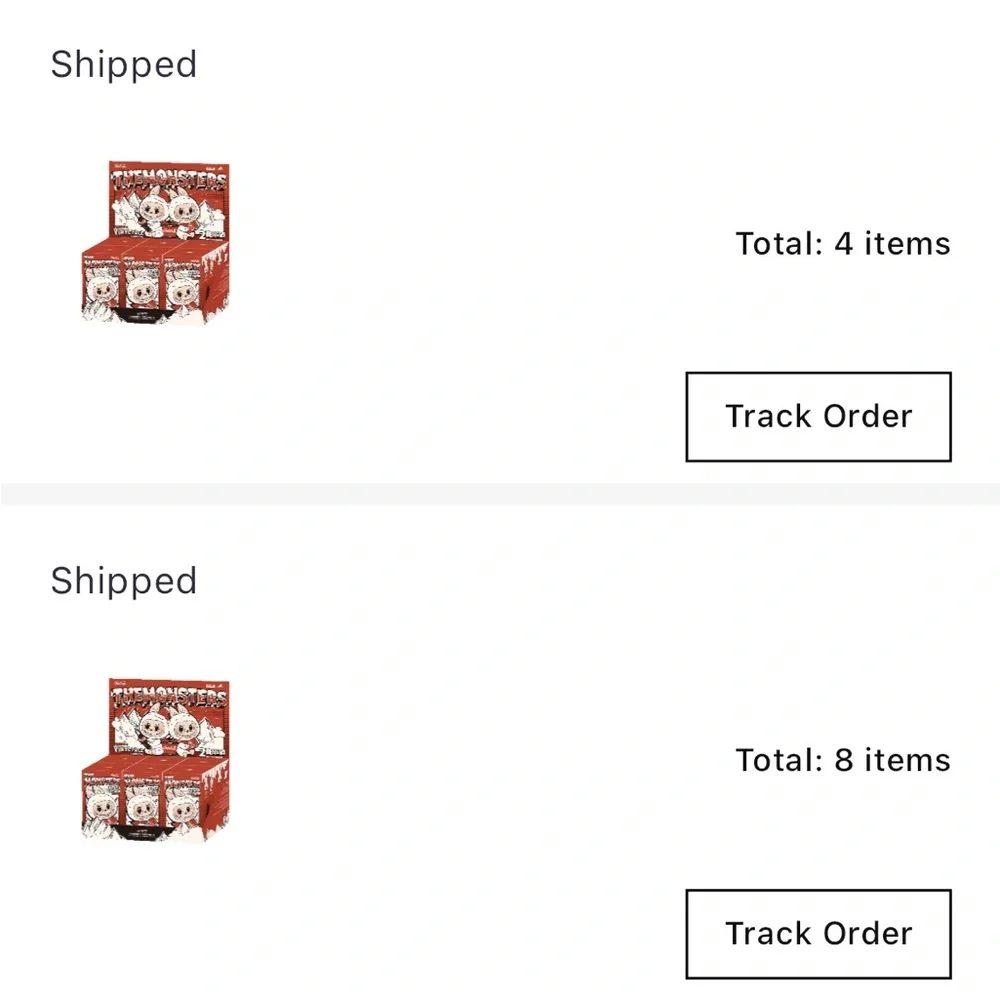Select the "Total: 8 items" text
This screenshot has height=1000, width=1000.
click(x=842, y=760)
